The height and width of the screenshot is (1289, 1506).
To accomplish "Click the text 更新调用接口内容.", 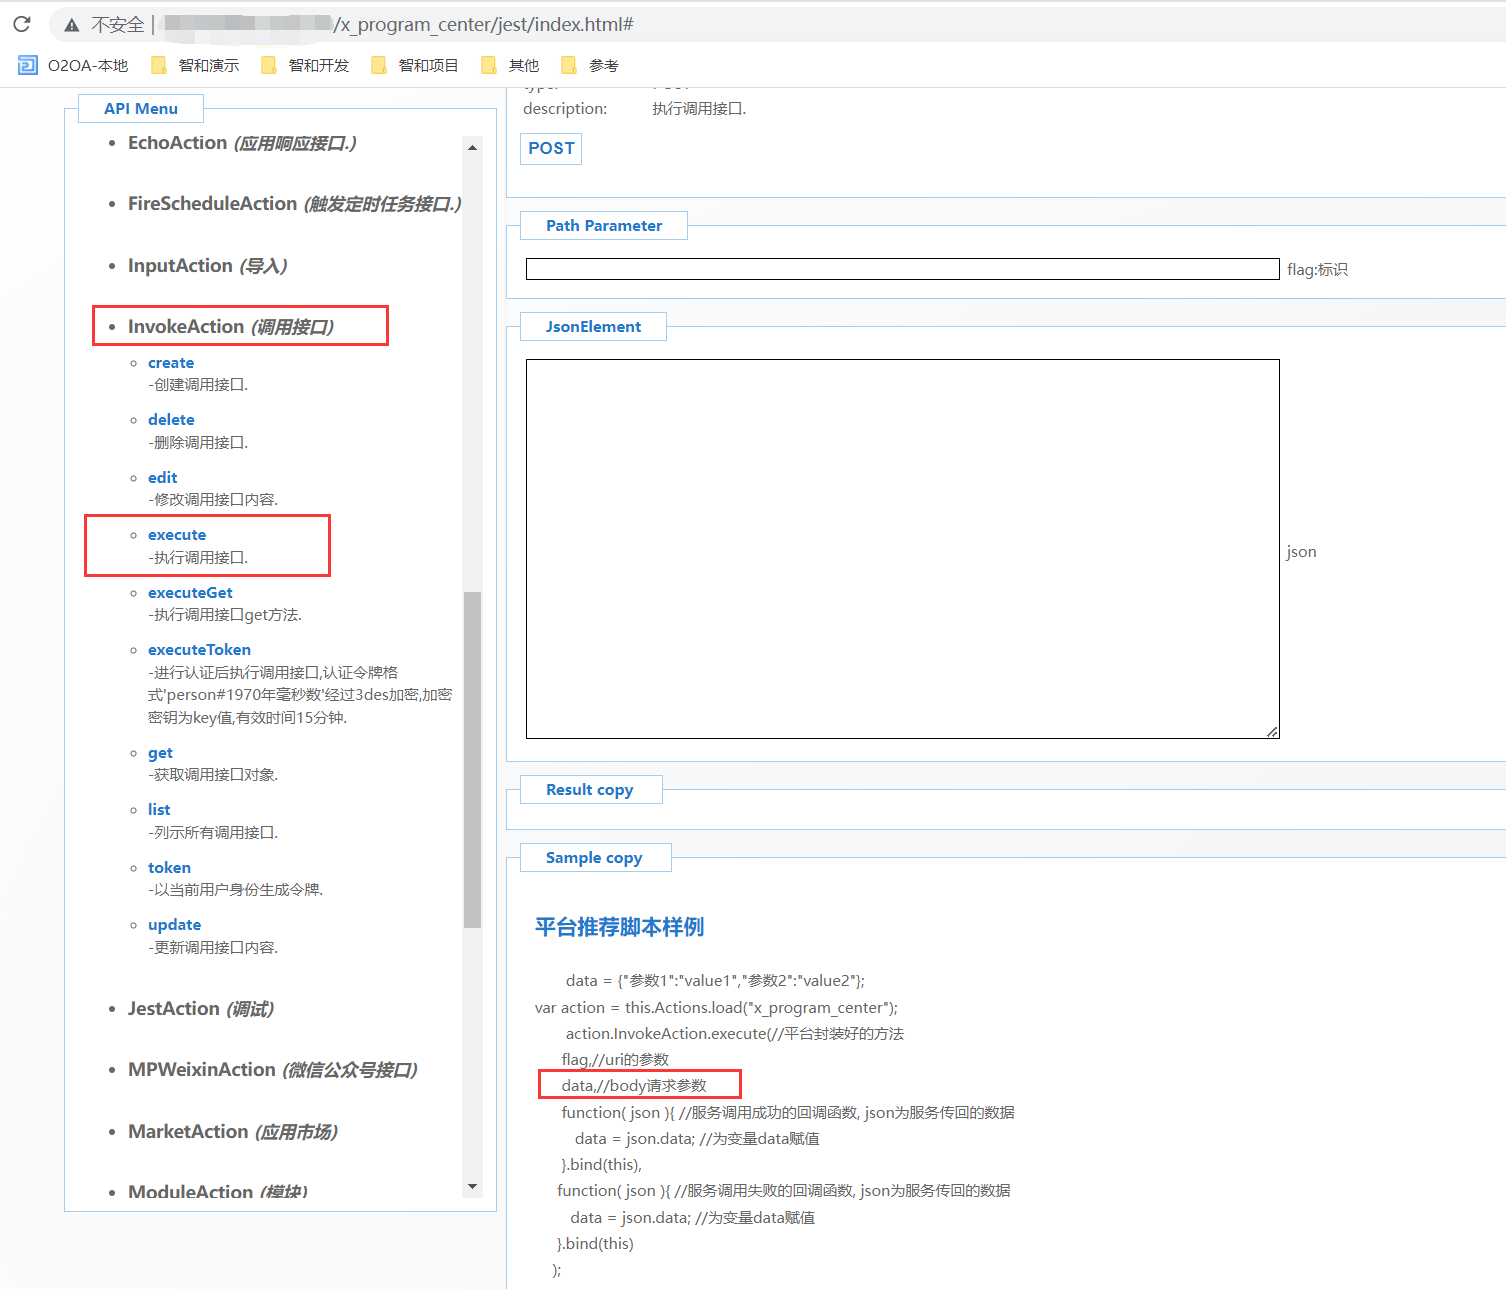I will click(x=213, y=948).
